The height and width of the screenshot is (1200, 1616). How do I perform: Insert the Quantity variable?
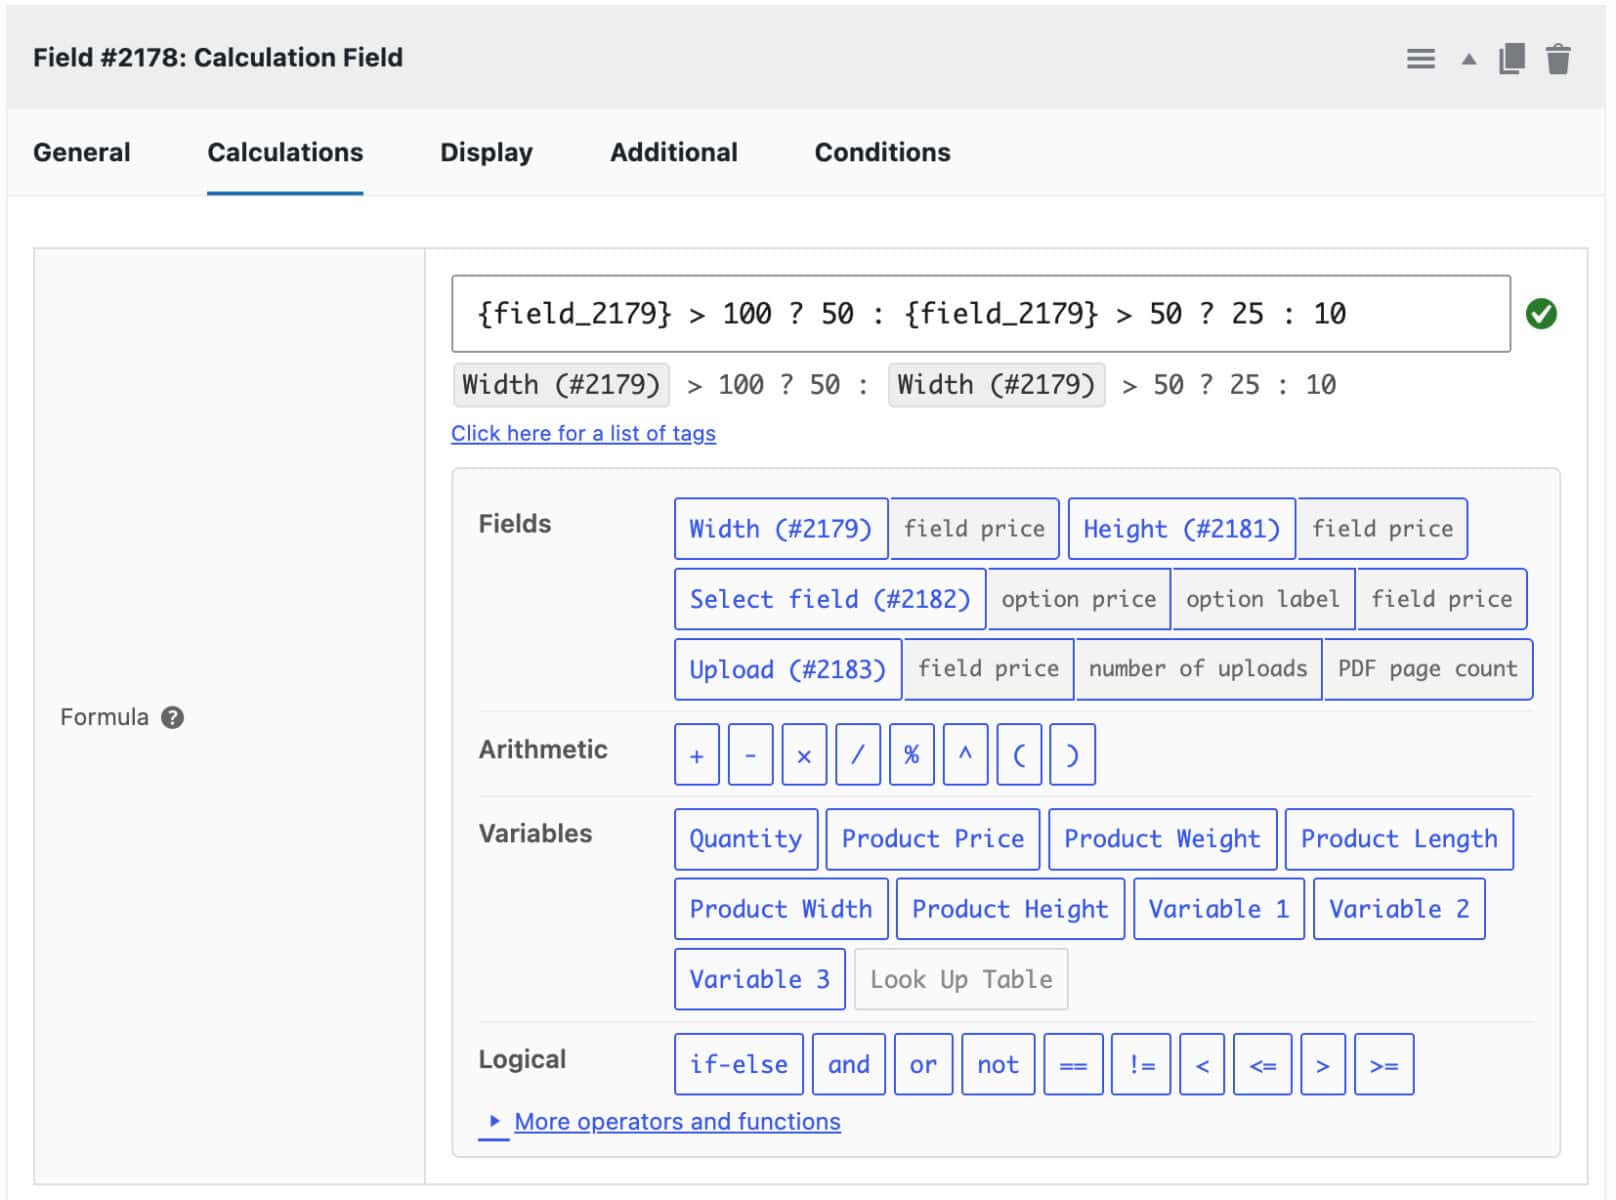[746, 839]
